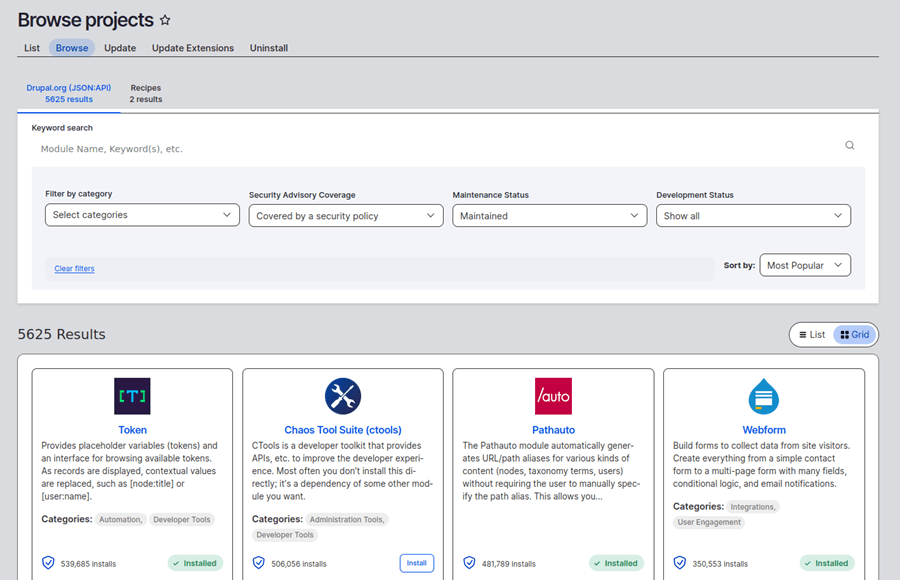Viewport: 900px width, 580px height.
Task: Click the 481,789 installs text
Action: click(x=509, y=564)
